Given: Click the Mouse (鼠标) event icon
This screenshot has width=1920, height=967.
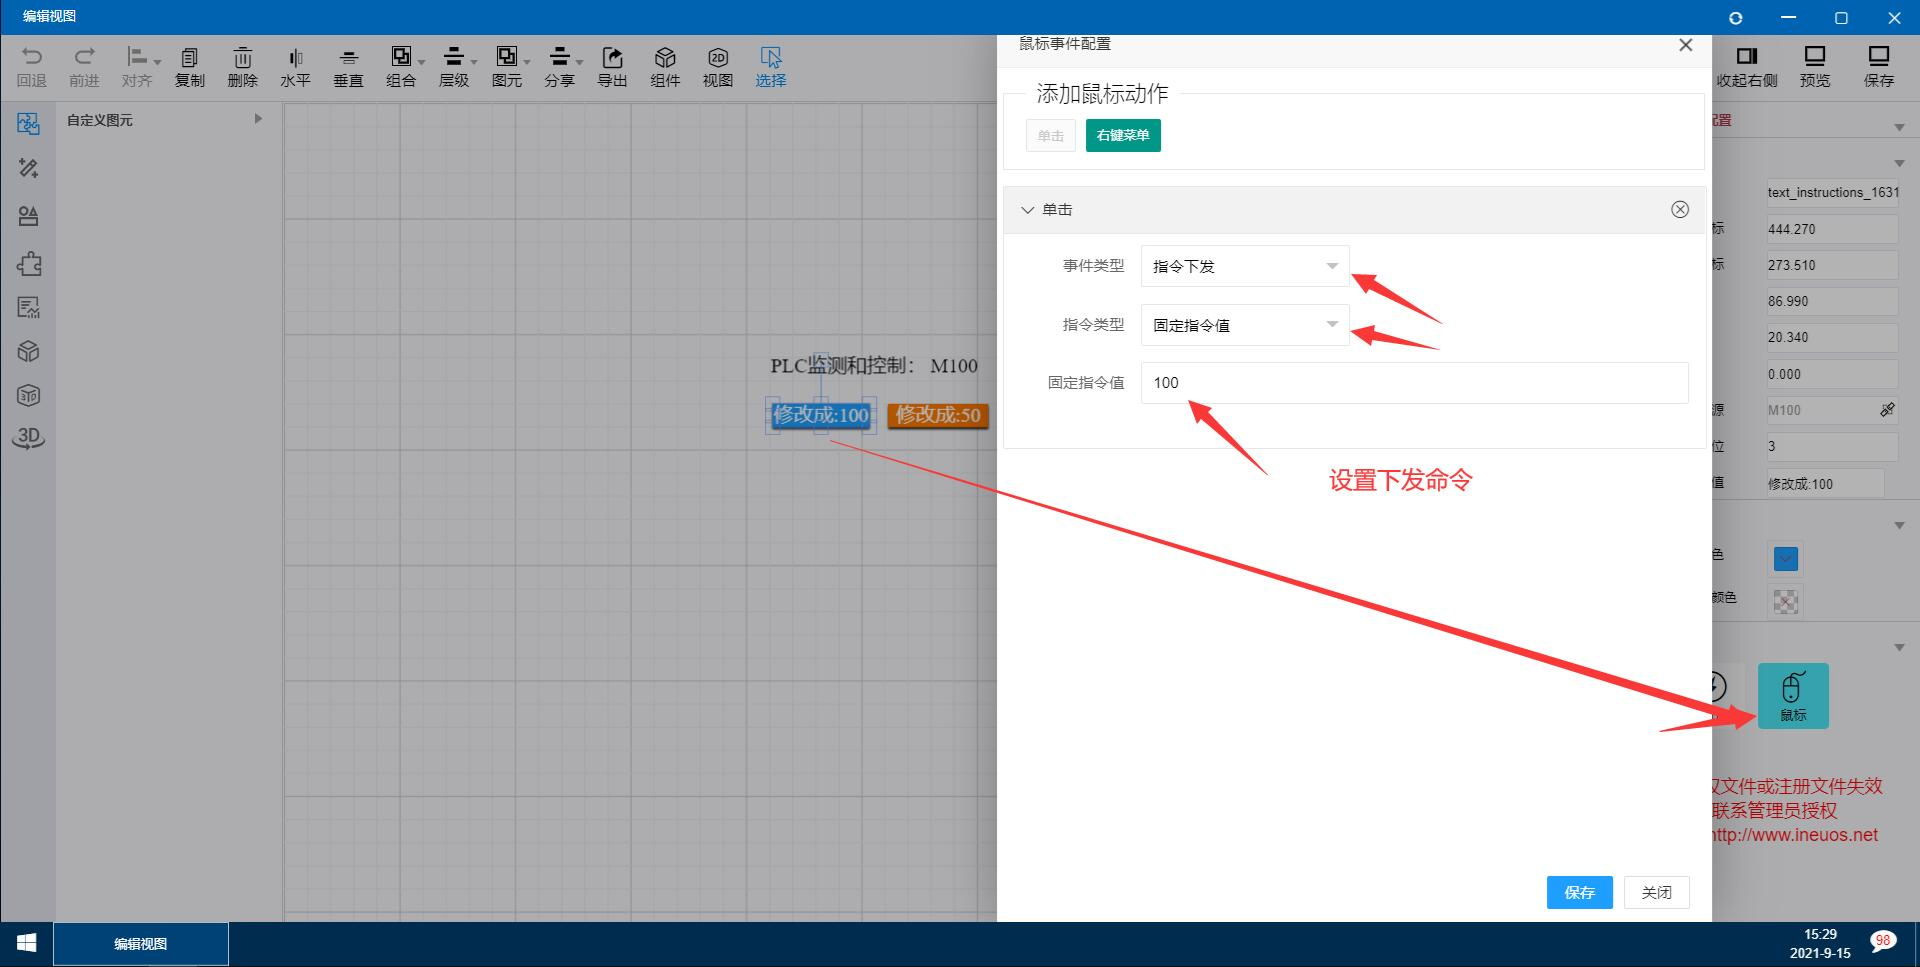Looking at the screenshot, I should pos(1793,696).
